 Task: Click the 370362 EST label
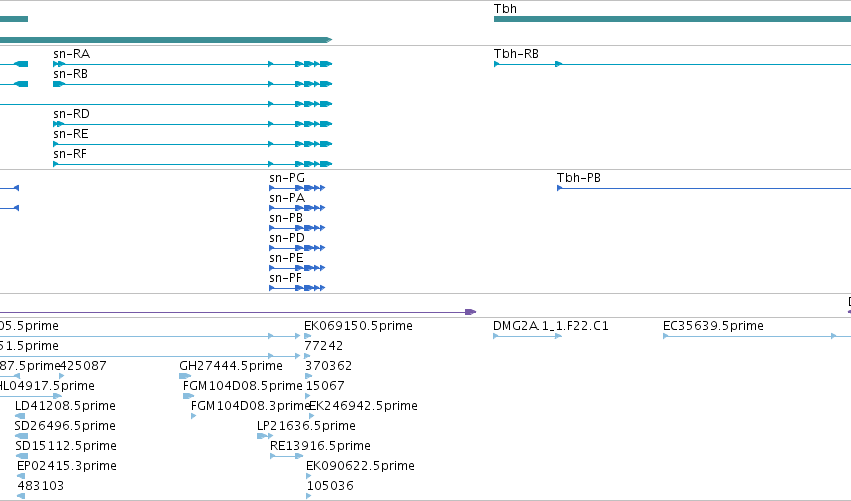point(328,366)
